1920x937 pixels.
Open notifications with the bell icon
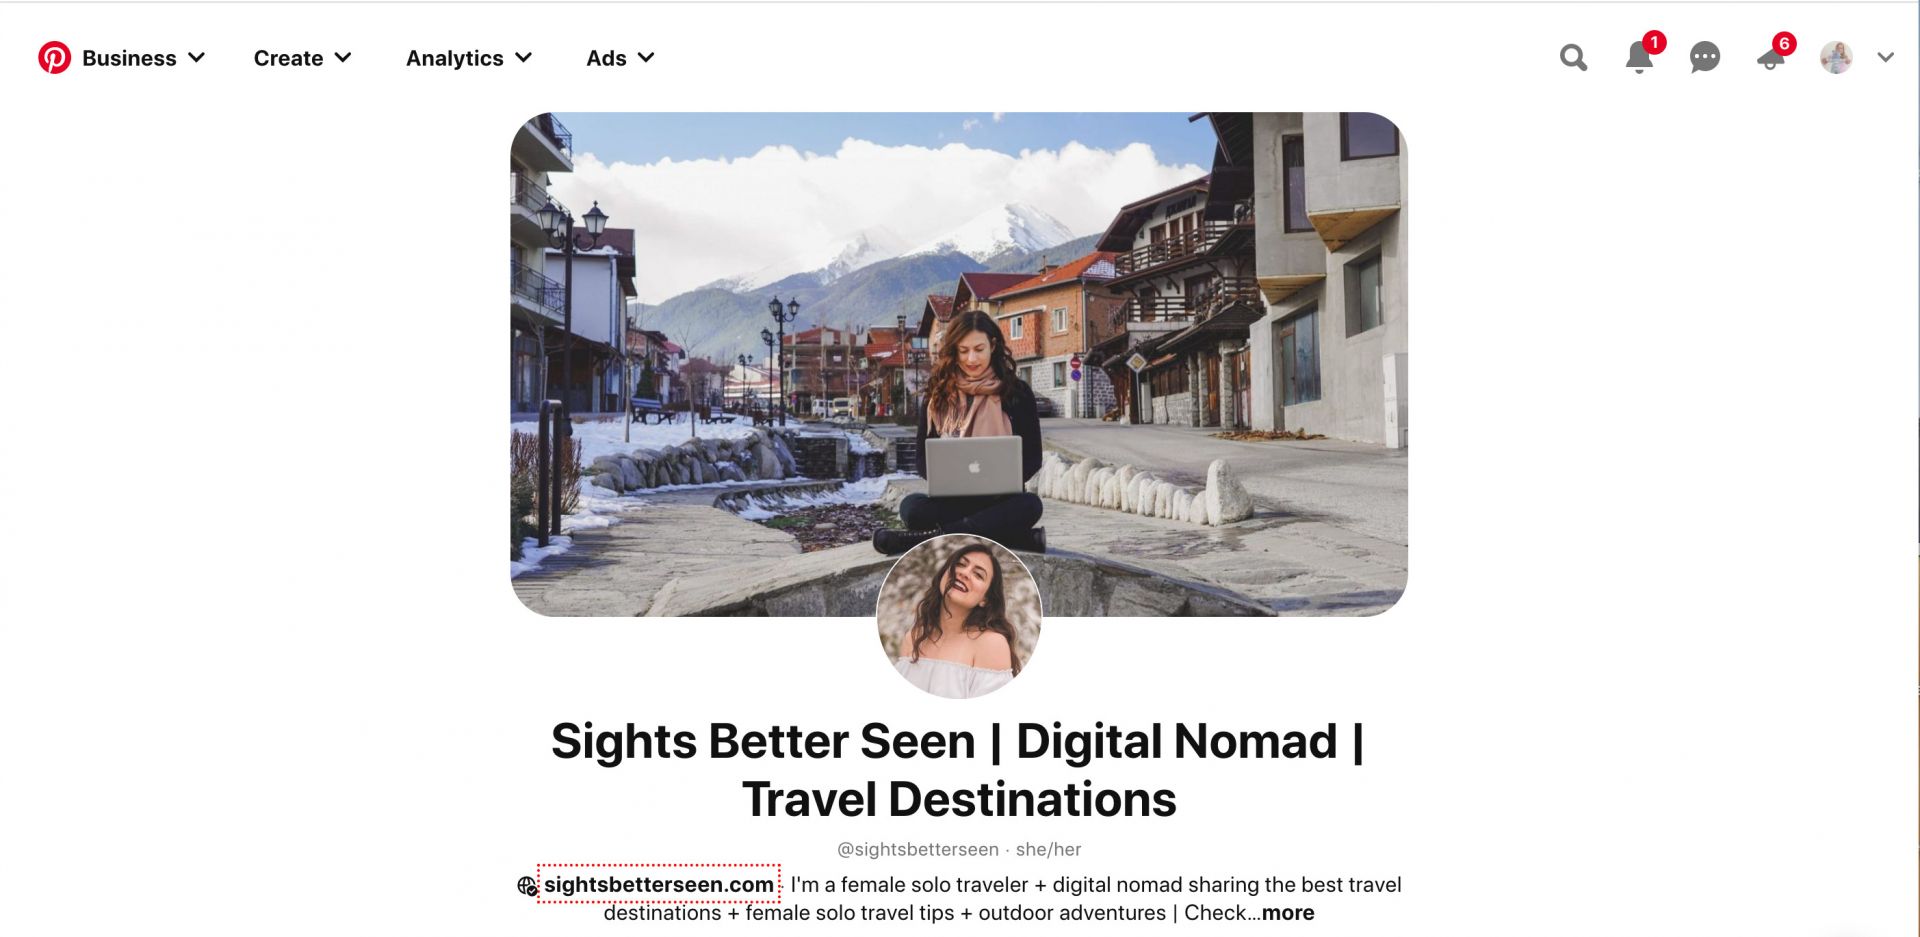click(1639, 58)
